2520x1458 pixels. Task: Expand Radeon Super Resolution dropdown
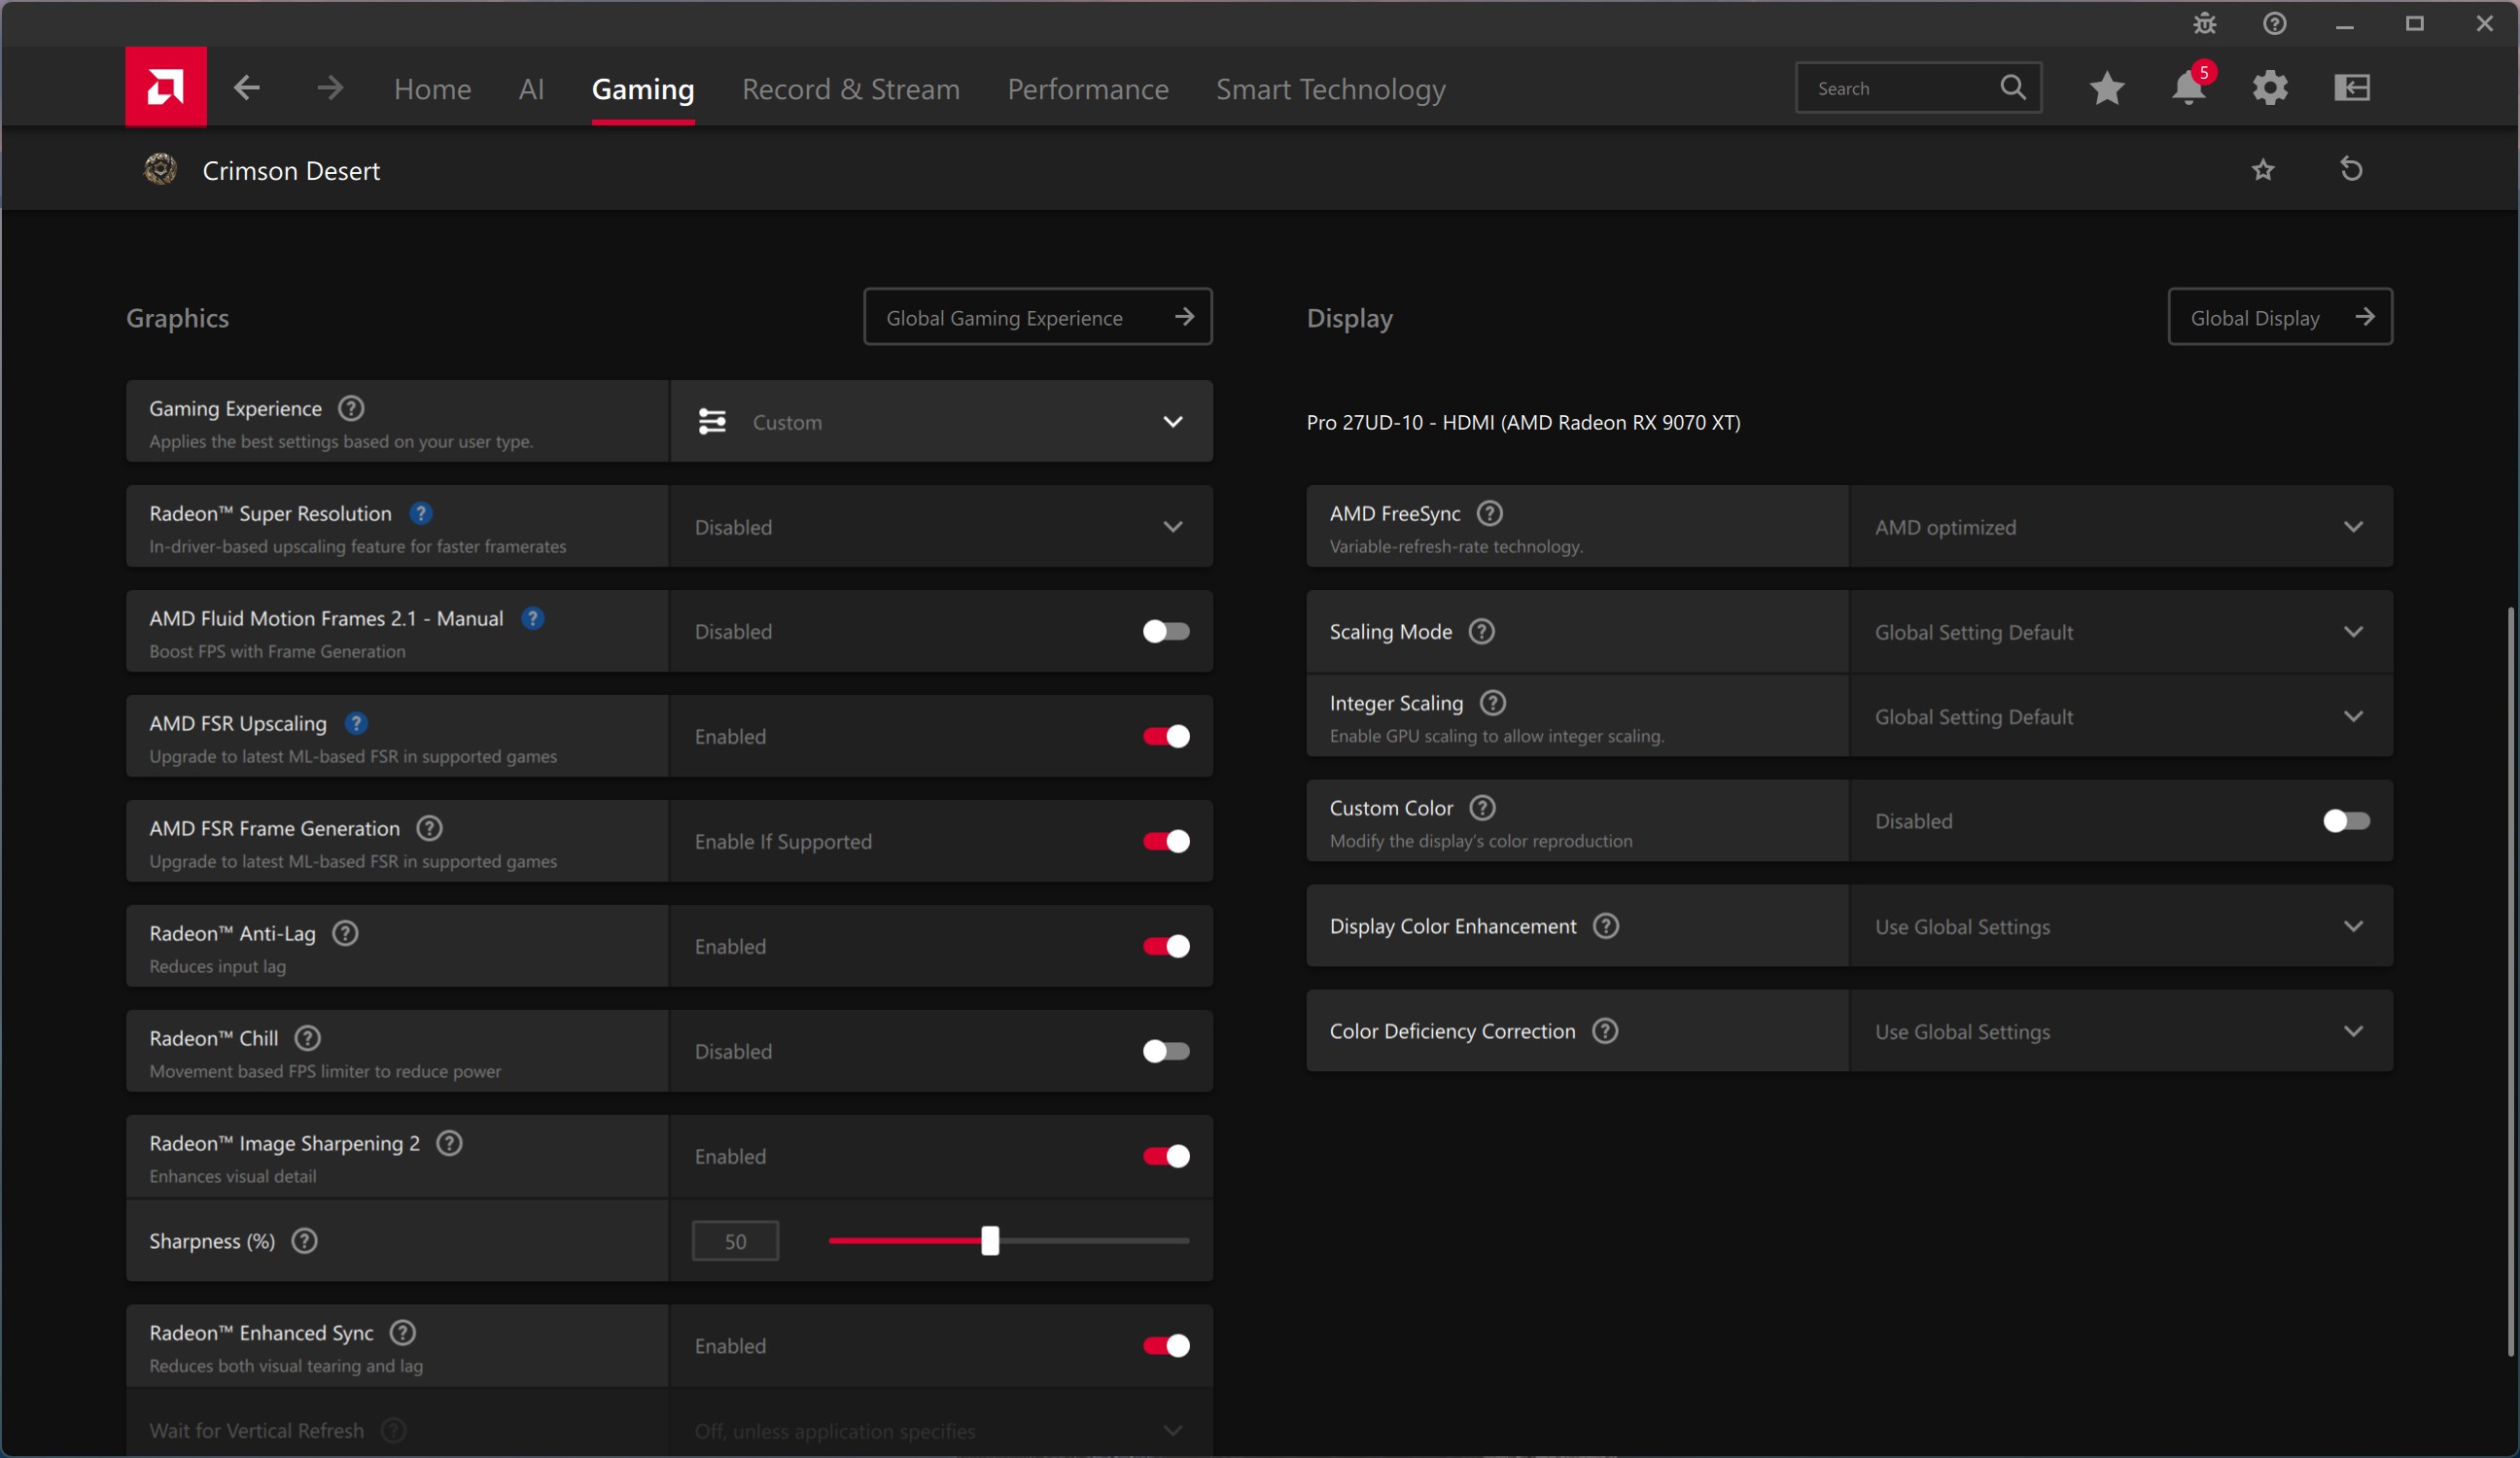pyautogui.click(x=941, y=526)
